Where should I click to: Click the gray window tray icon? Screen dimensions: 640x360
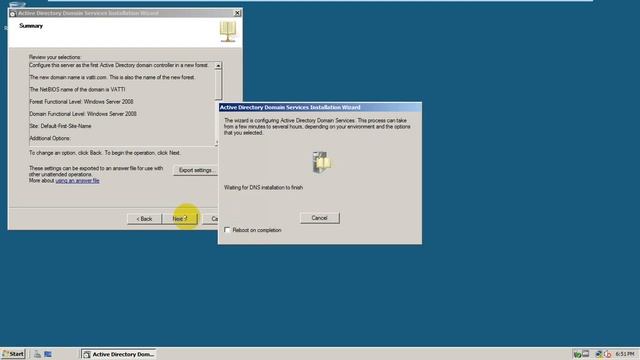pyautogui.click(x=586, y=354)
